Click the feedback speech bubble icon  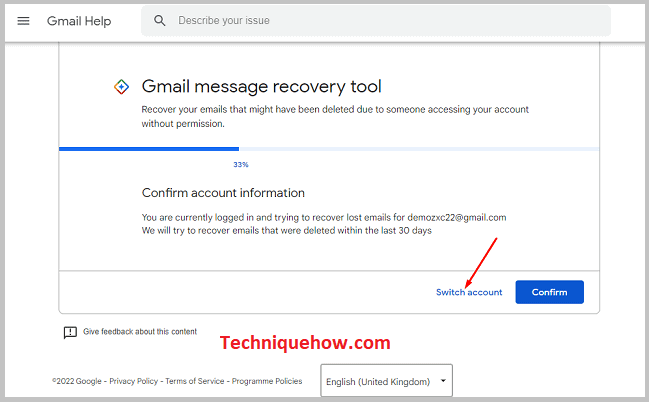pos(70,332)
